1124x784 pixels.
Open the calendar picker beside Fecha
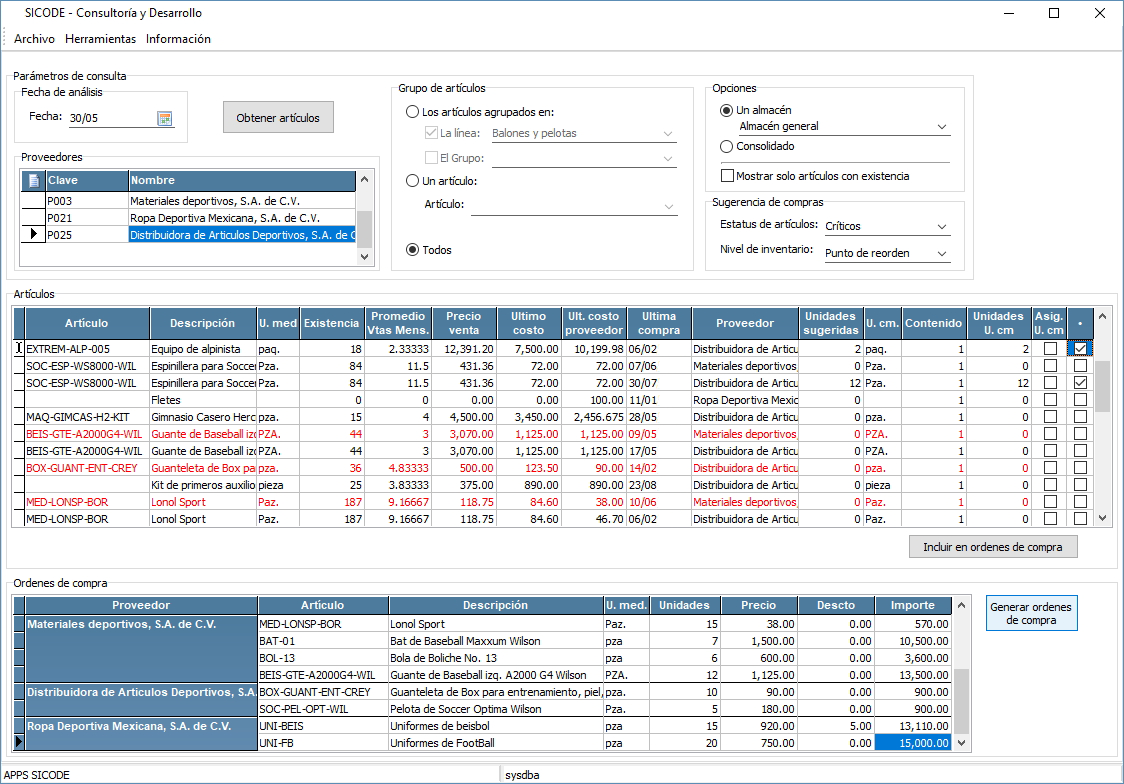165,119
